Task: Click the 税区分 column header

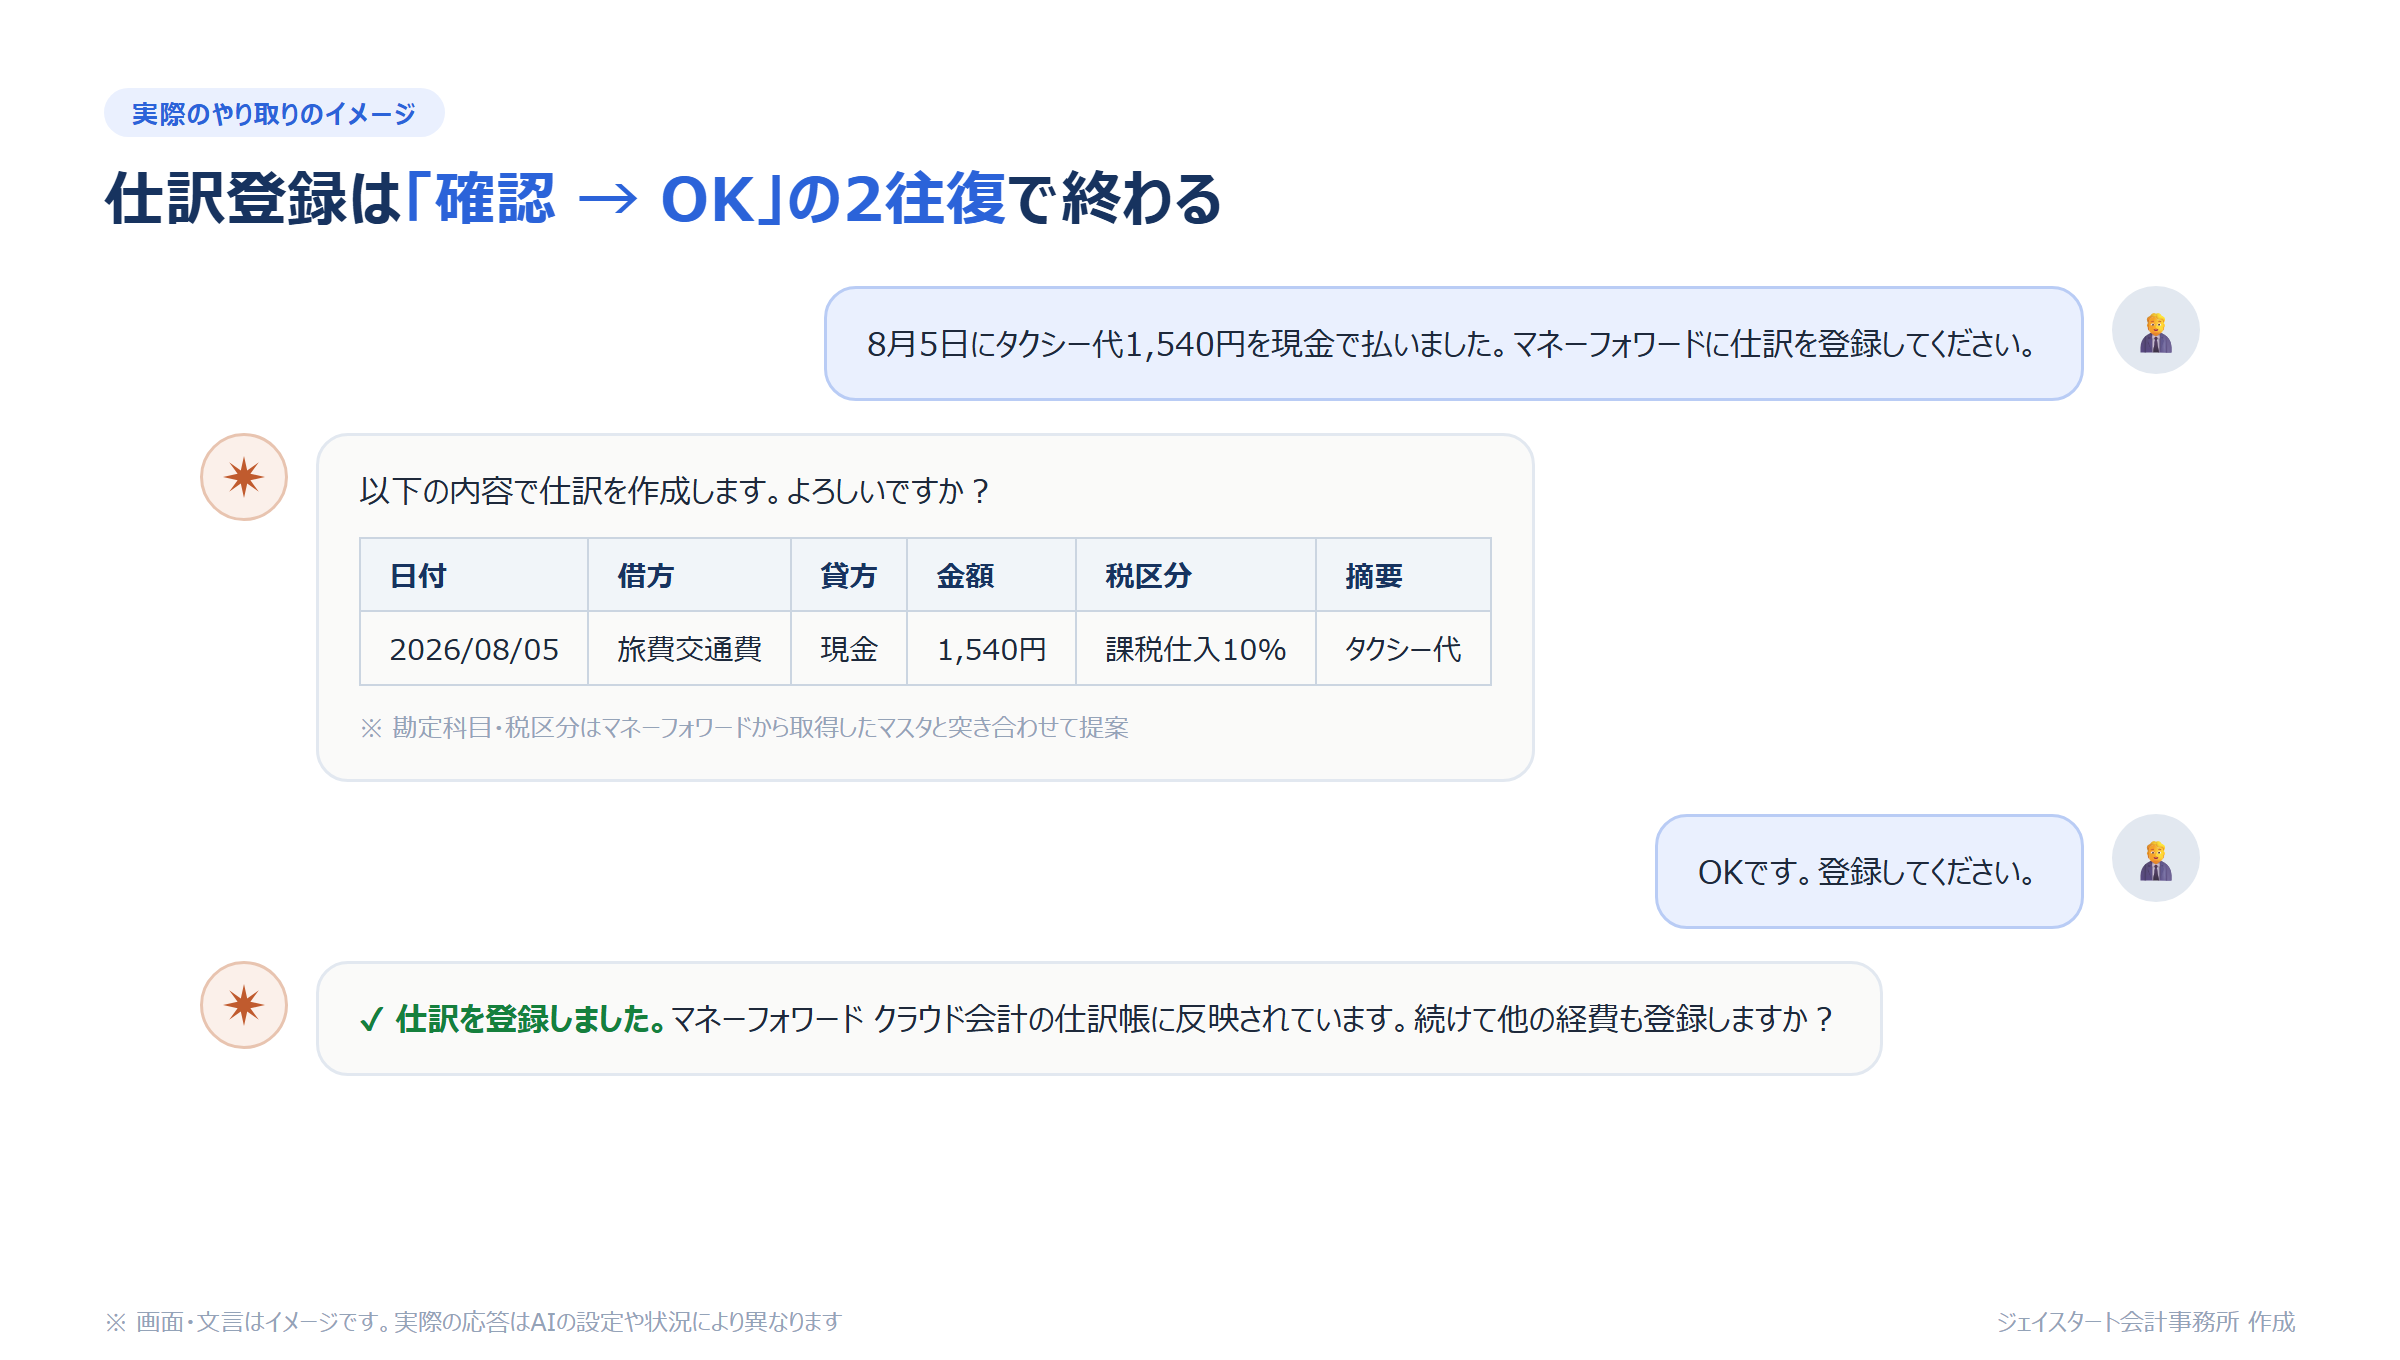Action: (x=1196, y=575)
